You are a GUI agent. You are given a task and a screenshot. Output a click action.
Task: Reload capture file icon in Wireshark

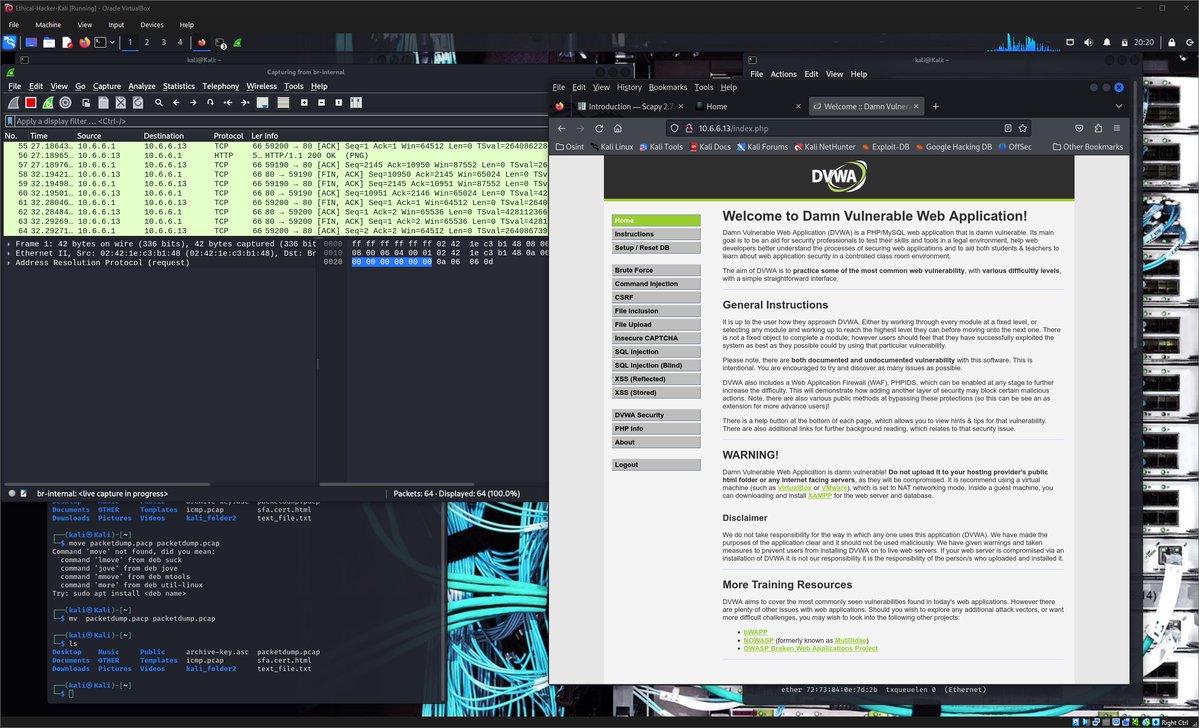138,102
